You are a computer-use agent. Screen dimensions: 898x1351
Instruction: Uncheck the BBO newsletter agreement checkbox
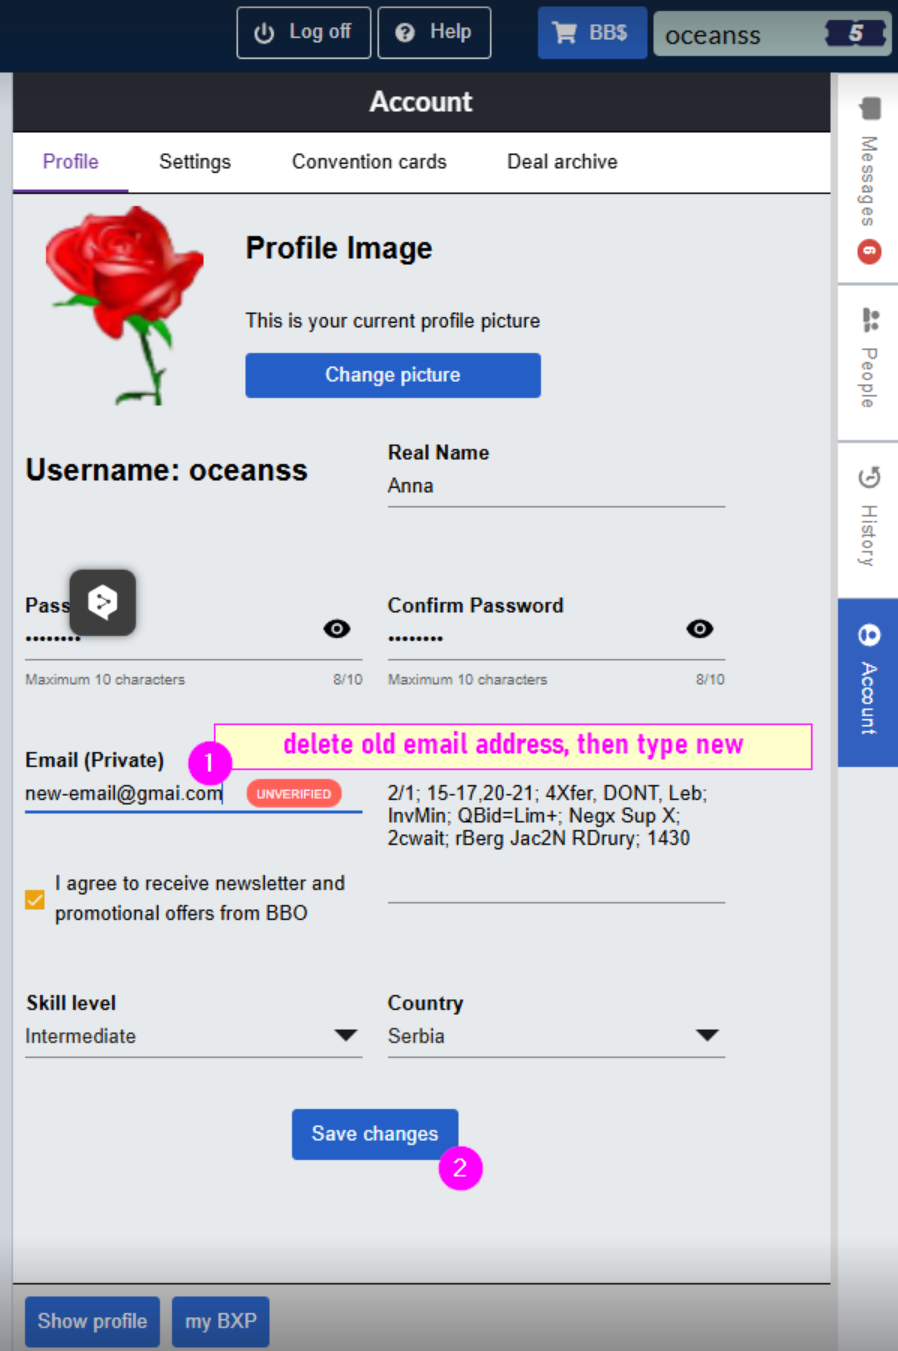[35, 899]
